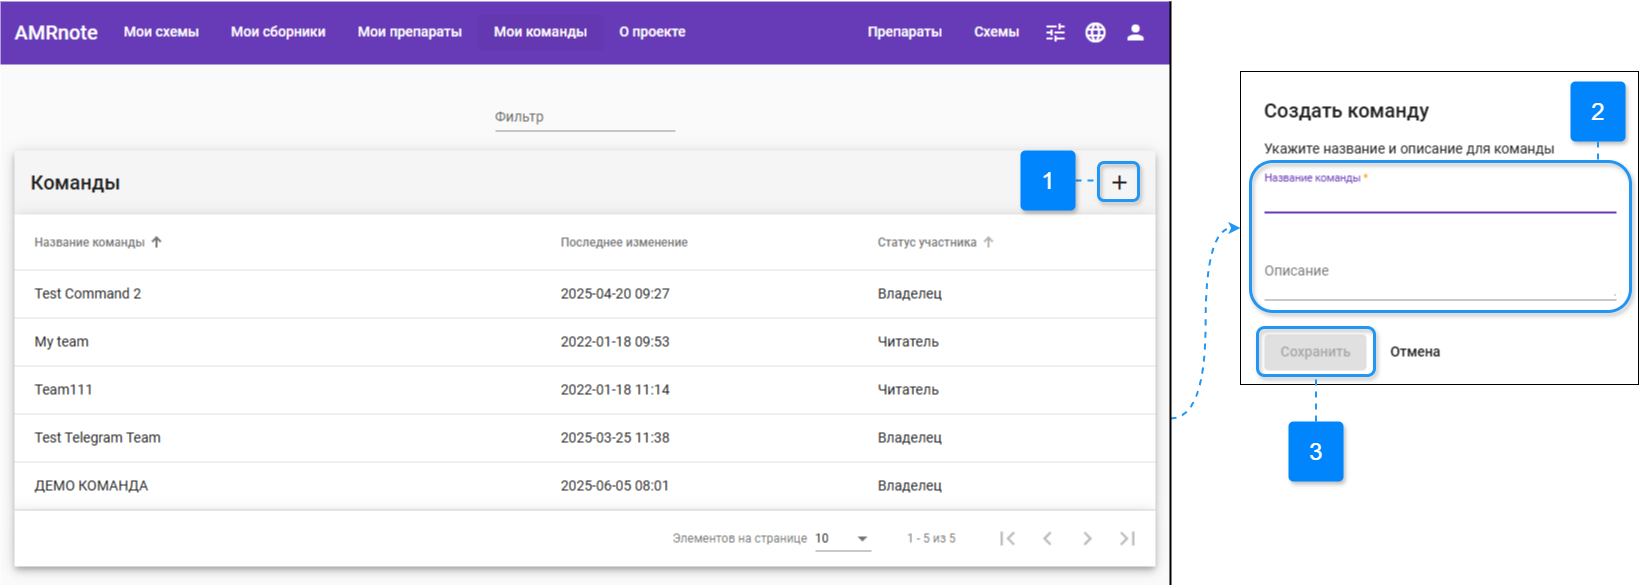
Task: Open Схемы in header
Action: [x=997, y=32]
